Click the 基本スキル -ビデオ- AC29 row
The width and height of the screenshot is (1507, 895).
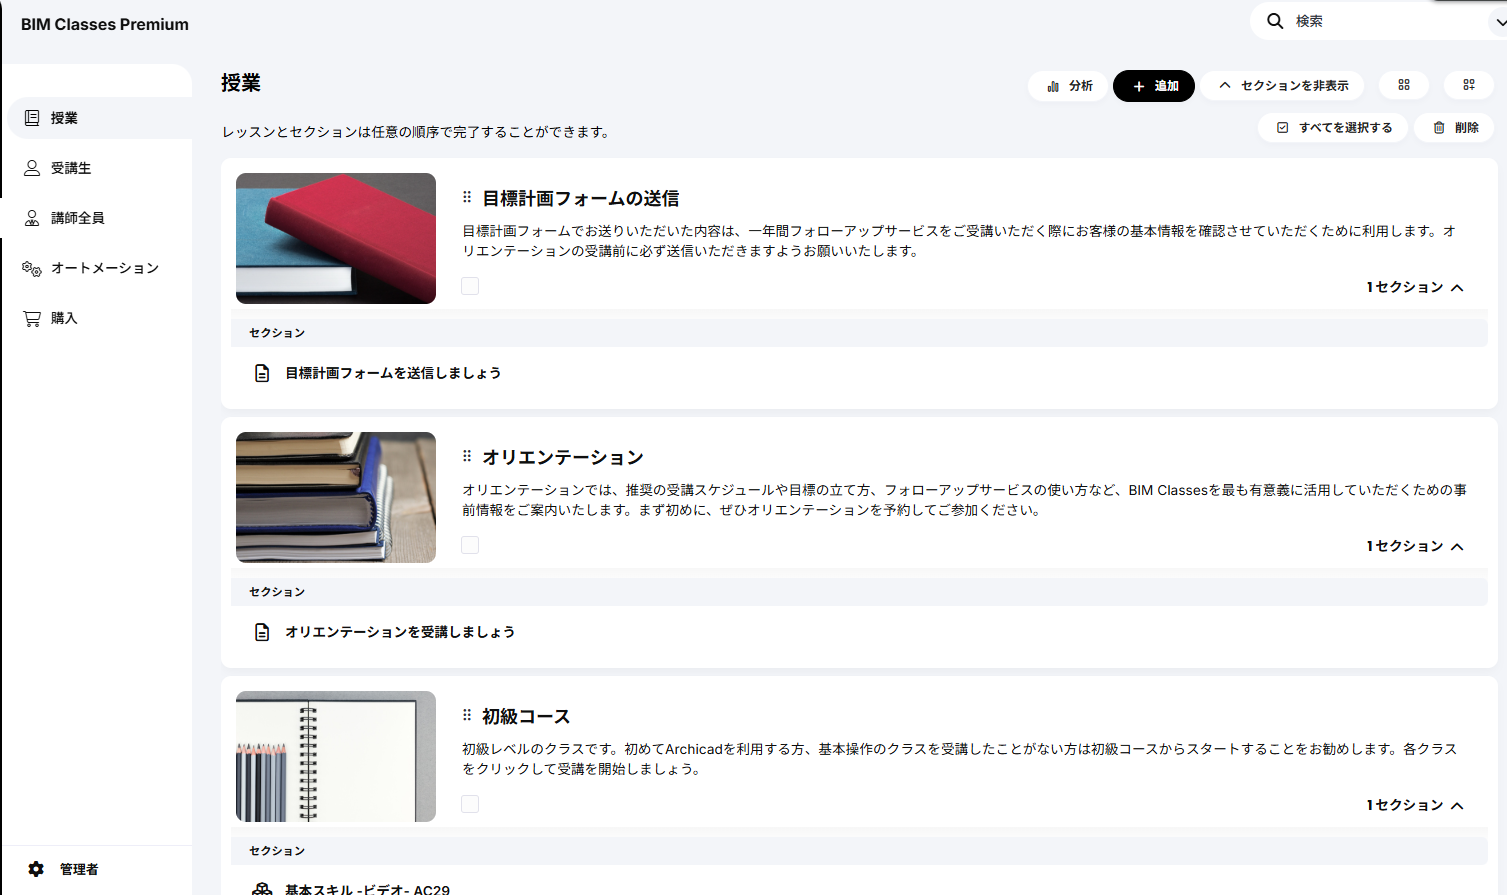click(x=367, y=889)
